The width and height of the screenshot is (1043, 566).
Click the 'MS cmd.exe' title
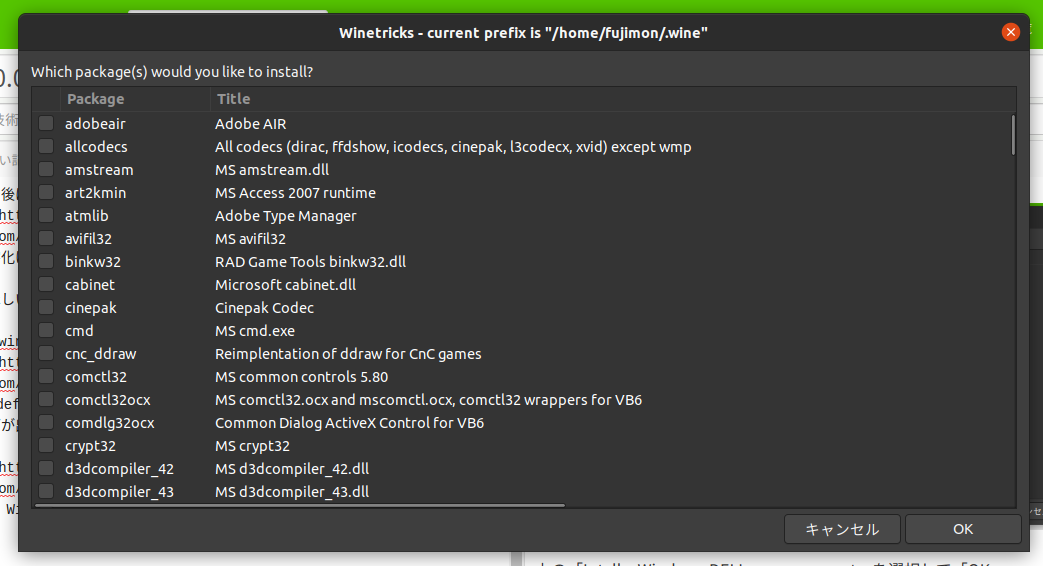point(255,331)
